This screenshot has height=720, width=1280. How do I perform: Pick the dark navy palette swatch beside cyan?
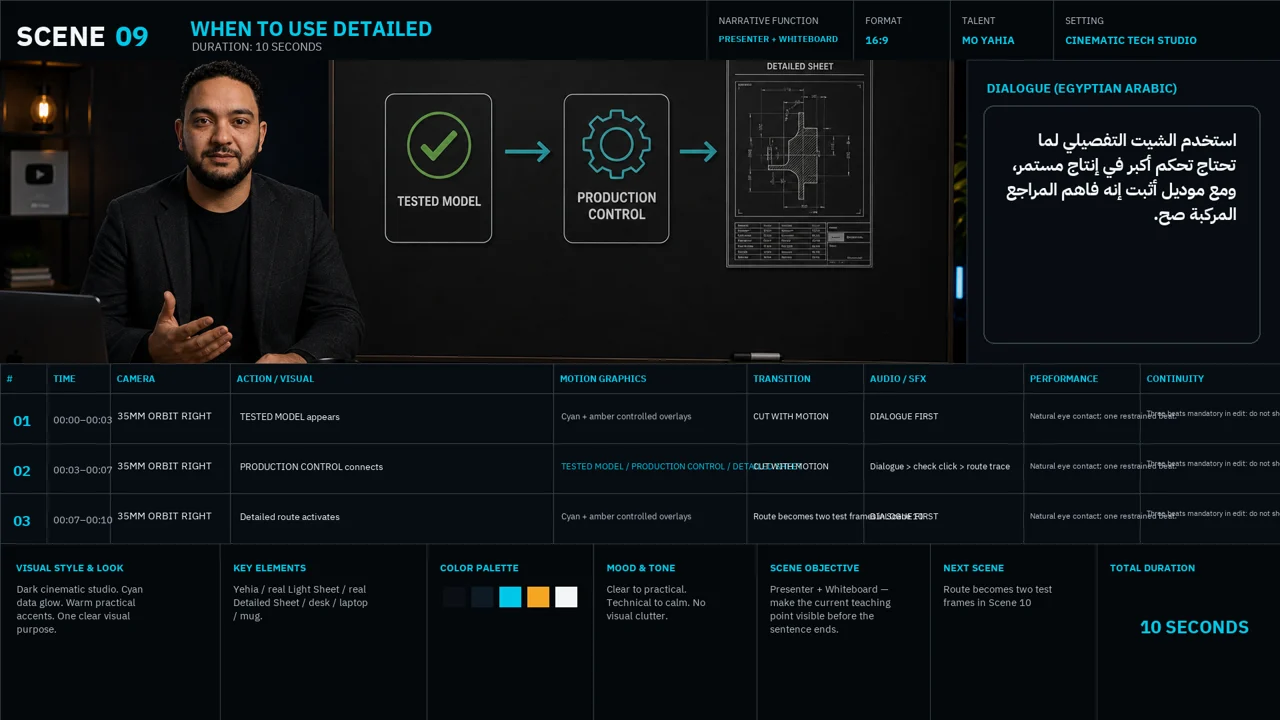tap(482, 597)
